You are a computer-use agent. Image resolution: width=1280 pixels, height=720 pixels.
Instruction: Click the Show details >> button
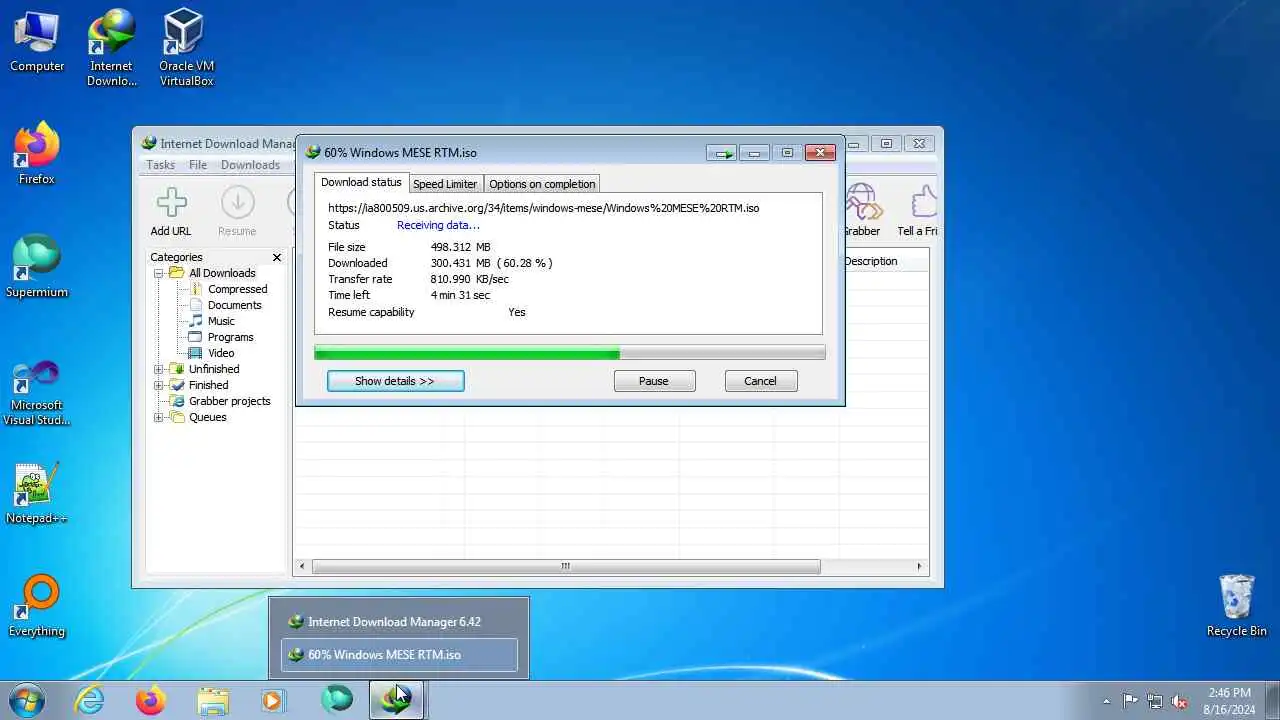395,381
